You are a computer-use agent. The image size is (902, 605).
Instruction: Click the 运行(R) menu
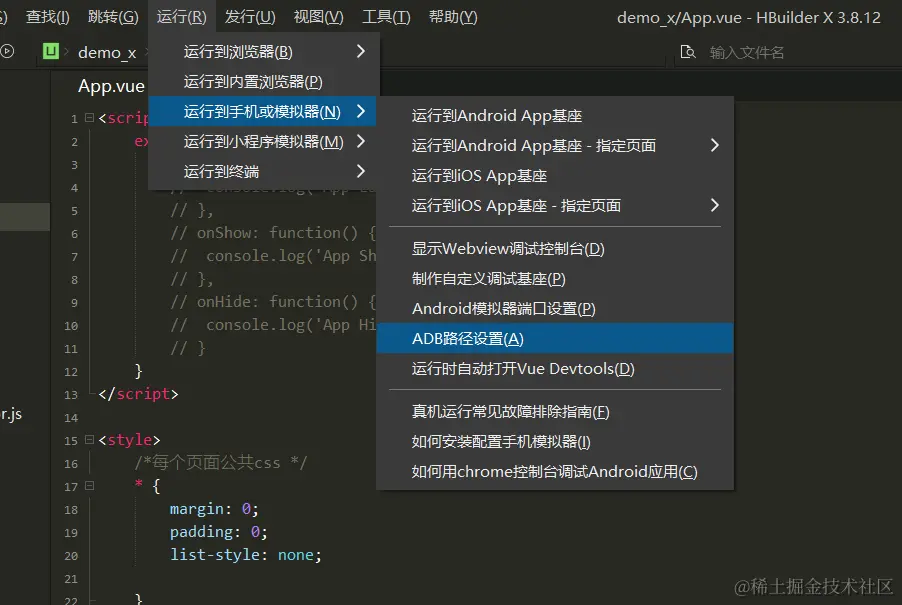(x=181, y=17)
